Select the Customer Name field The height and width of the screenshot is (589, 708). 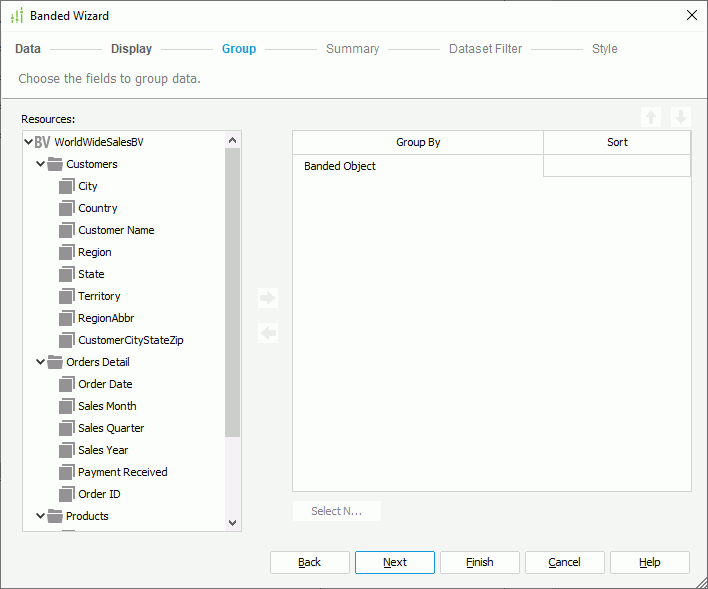pyautogui.click(x=116, y=230)
